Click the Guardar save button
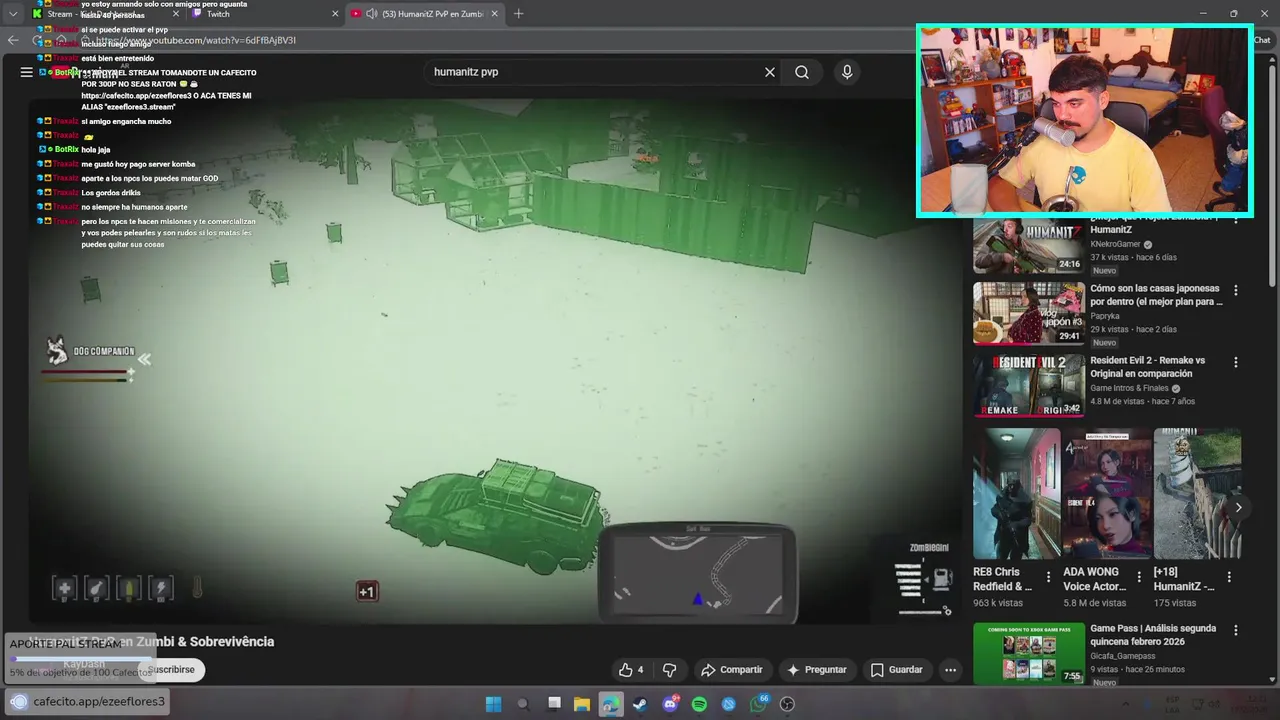 896,670
